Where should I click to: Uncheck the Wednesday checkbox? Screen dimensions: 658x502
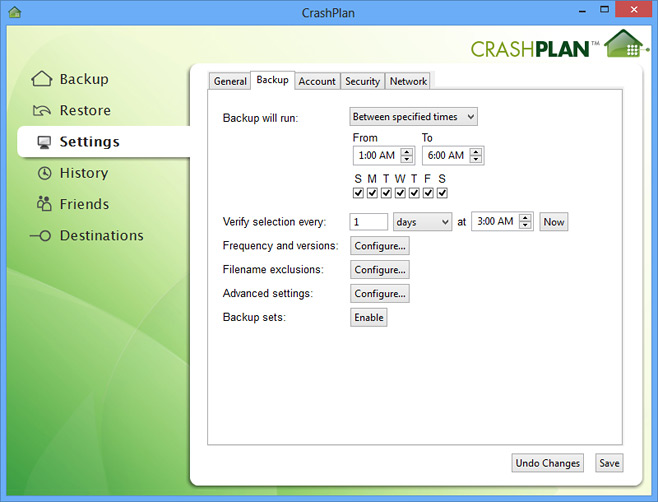pos(400,193)
